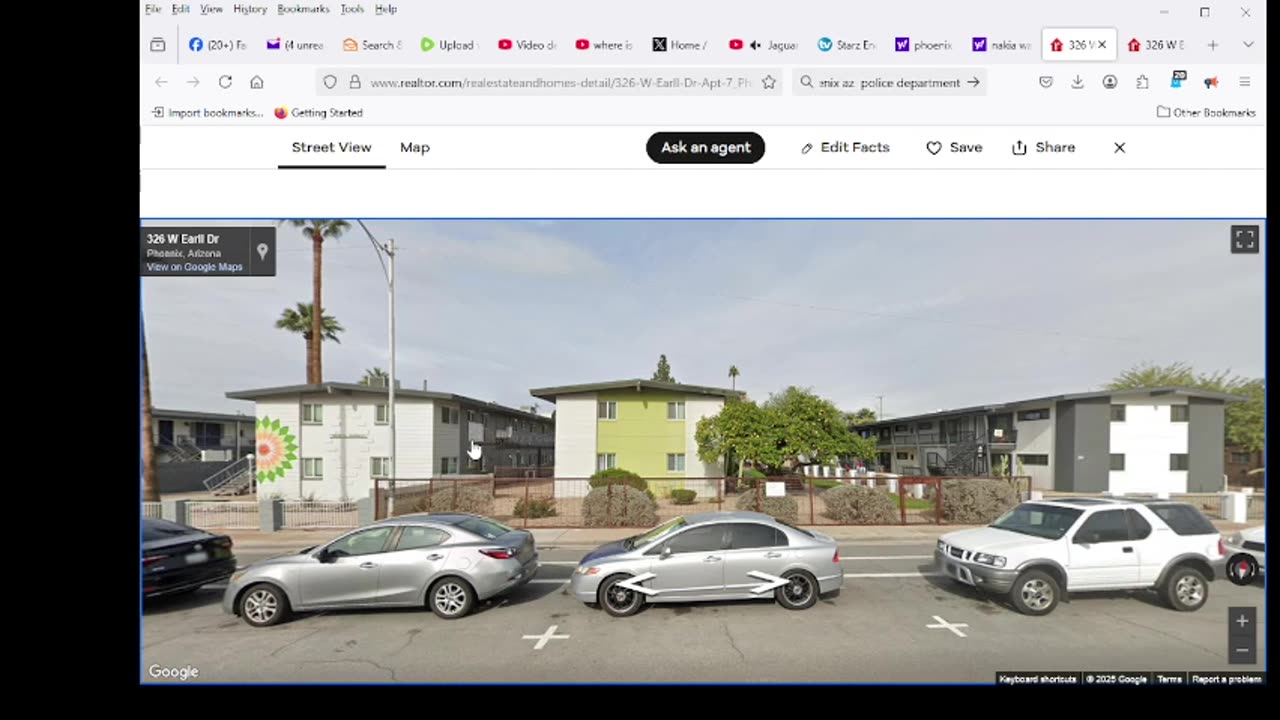Switch to the Search tab

(372, 45)
